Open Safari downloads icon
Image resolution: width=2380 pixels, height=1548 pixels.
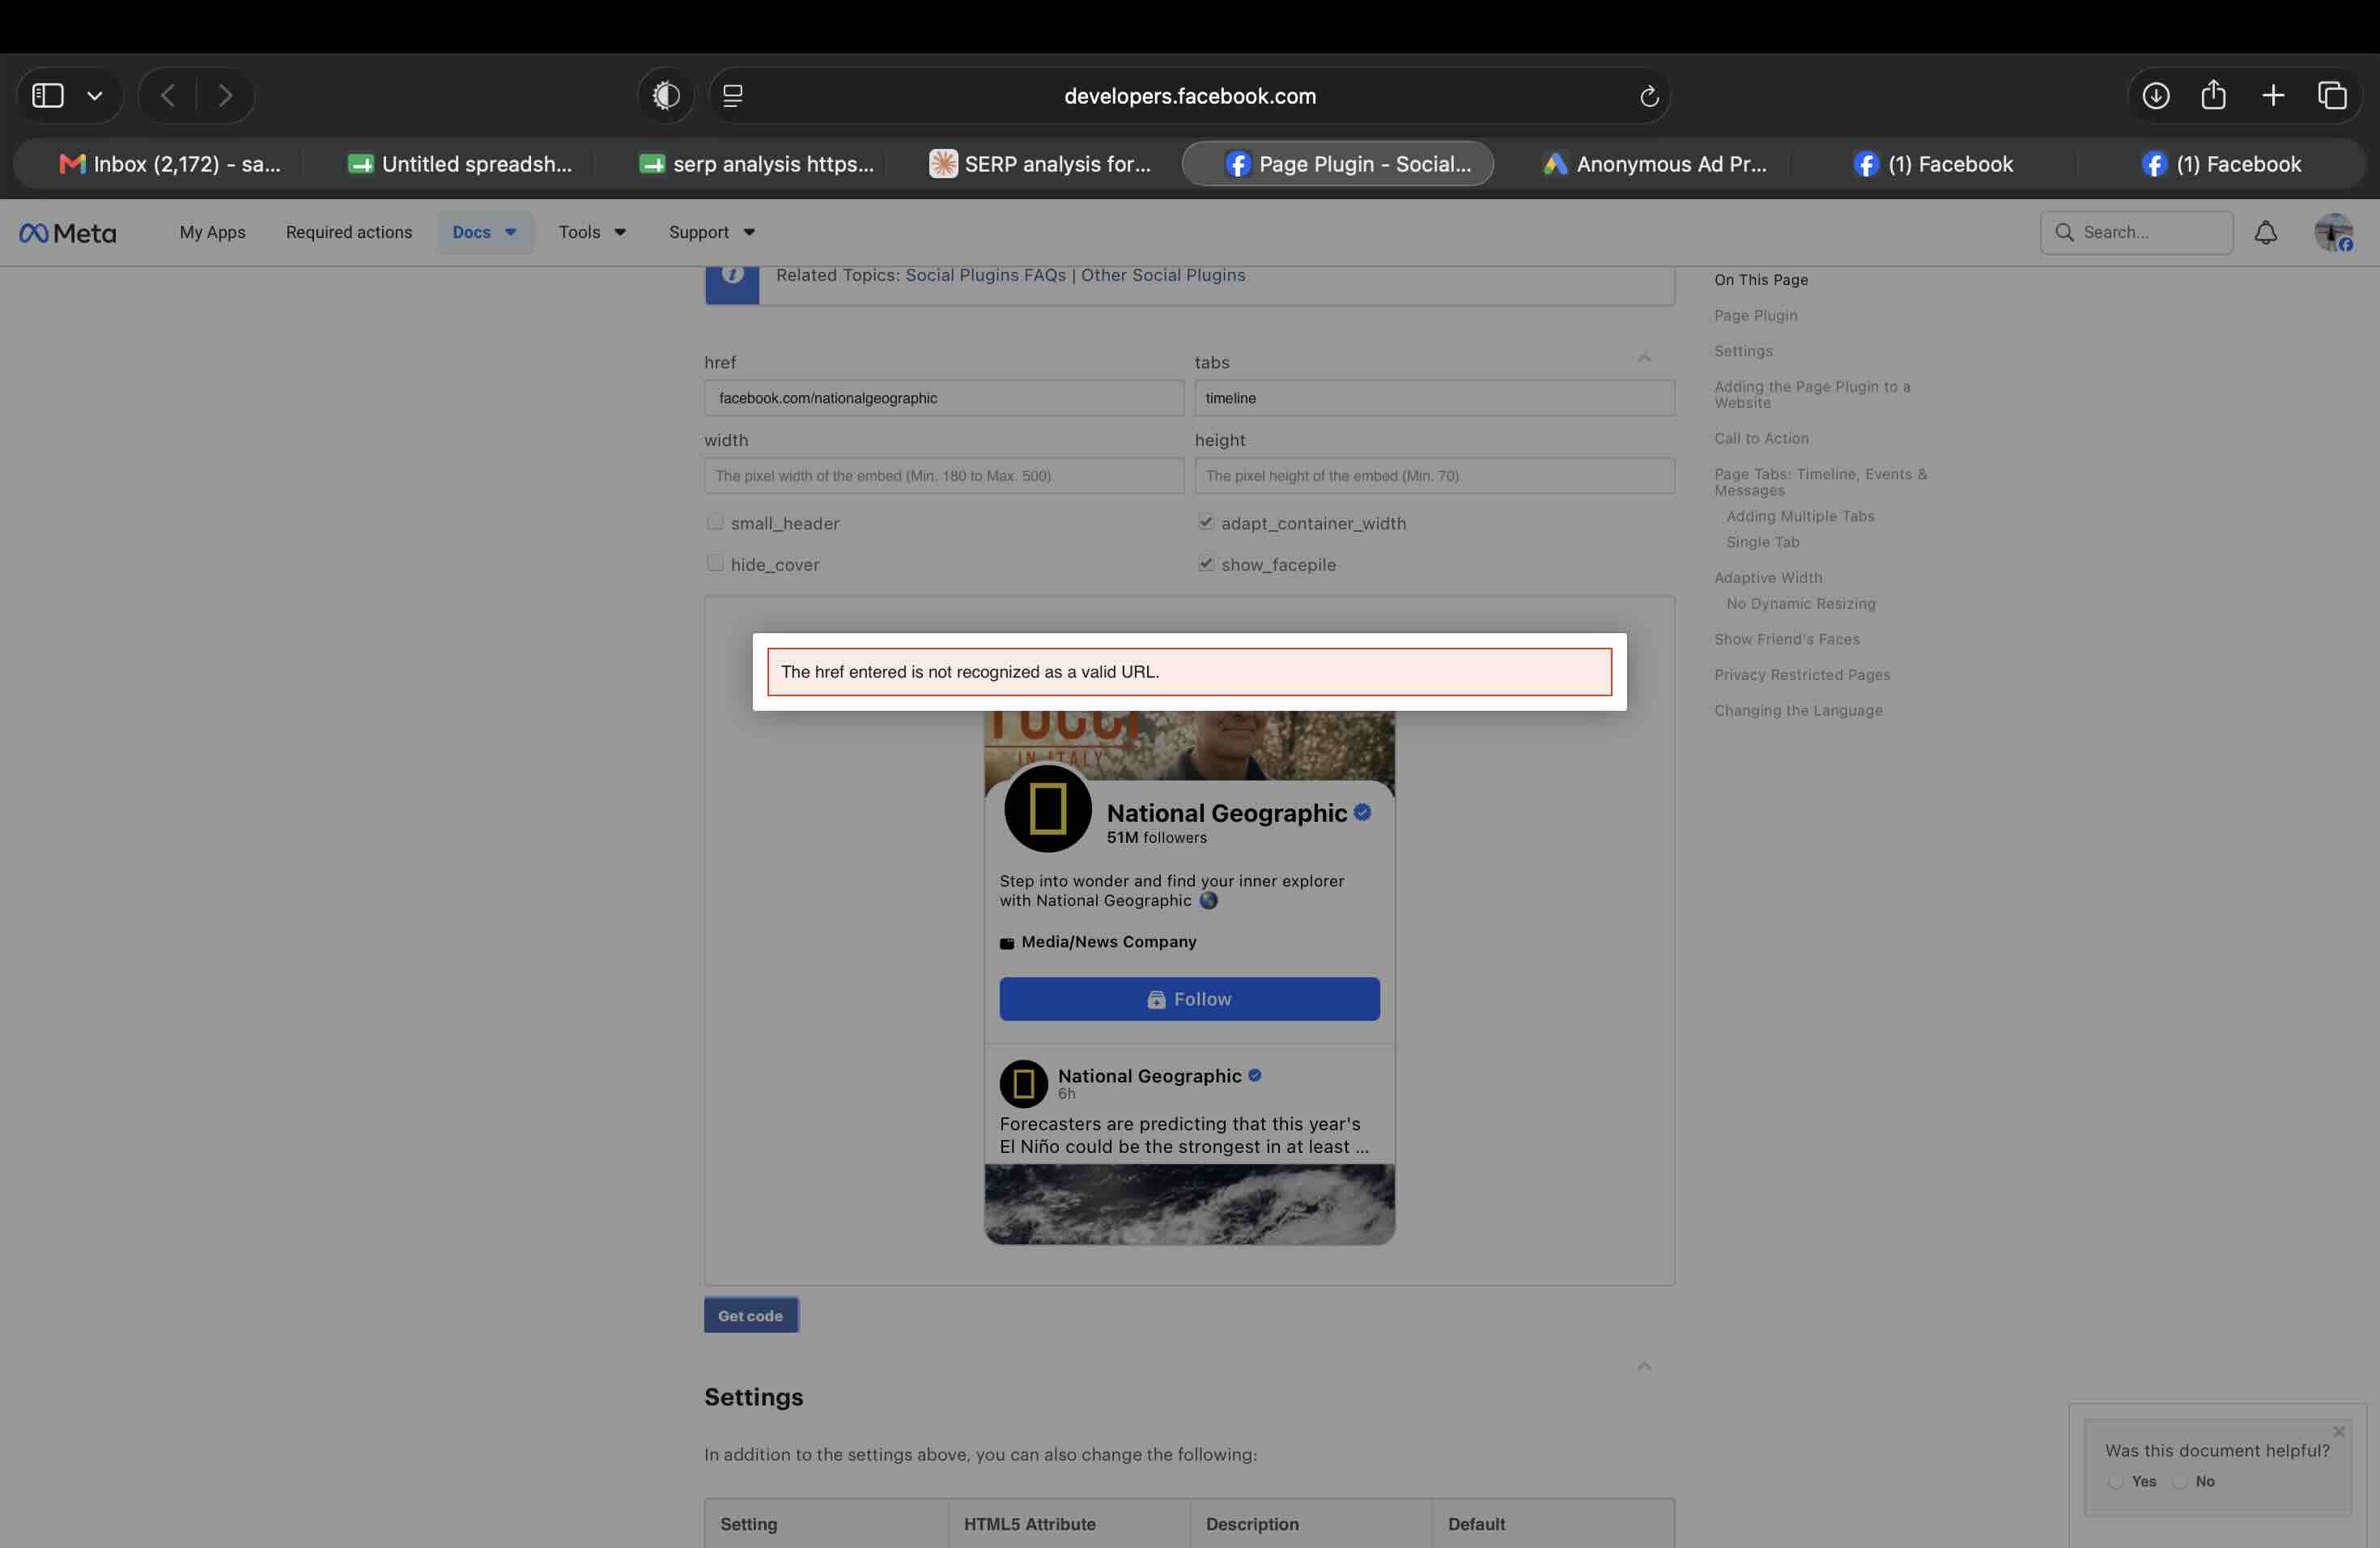click(2156, 96)
